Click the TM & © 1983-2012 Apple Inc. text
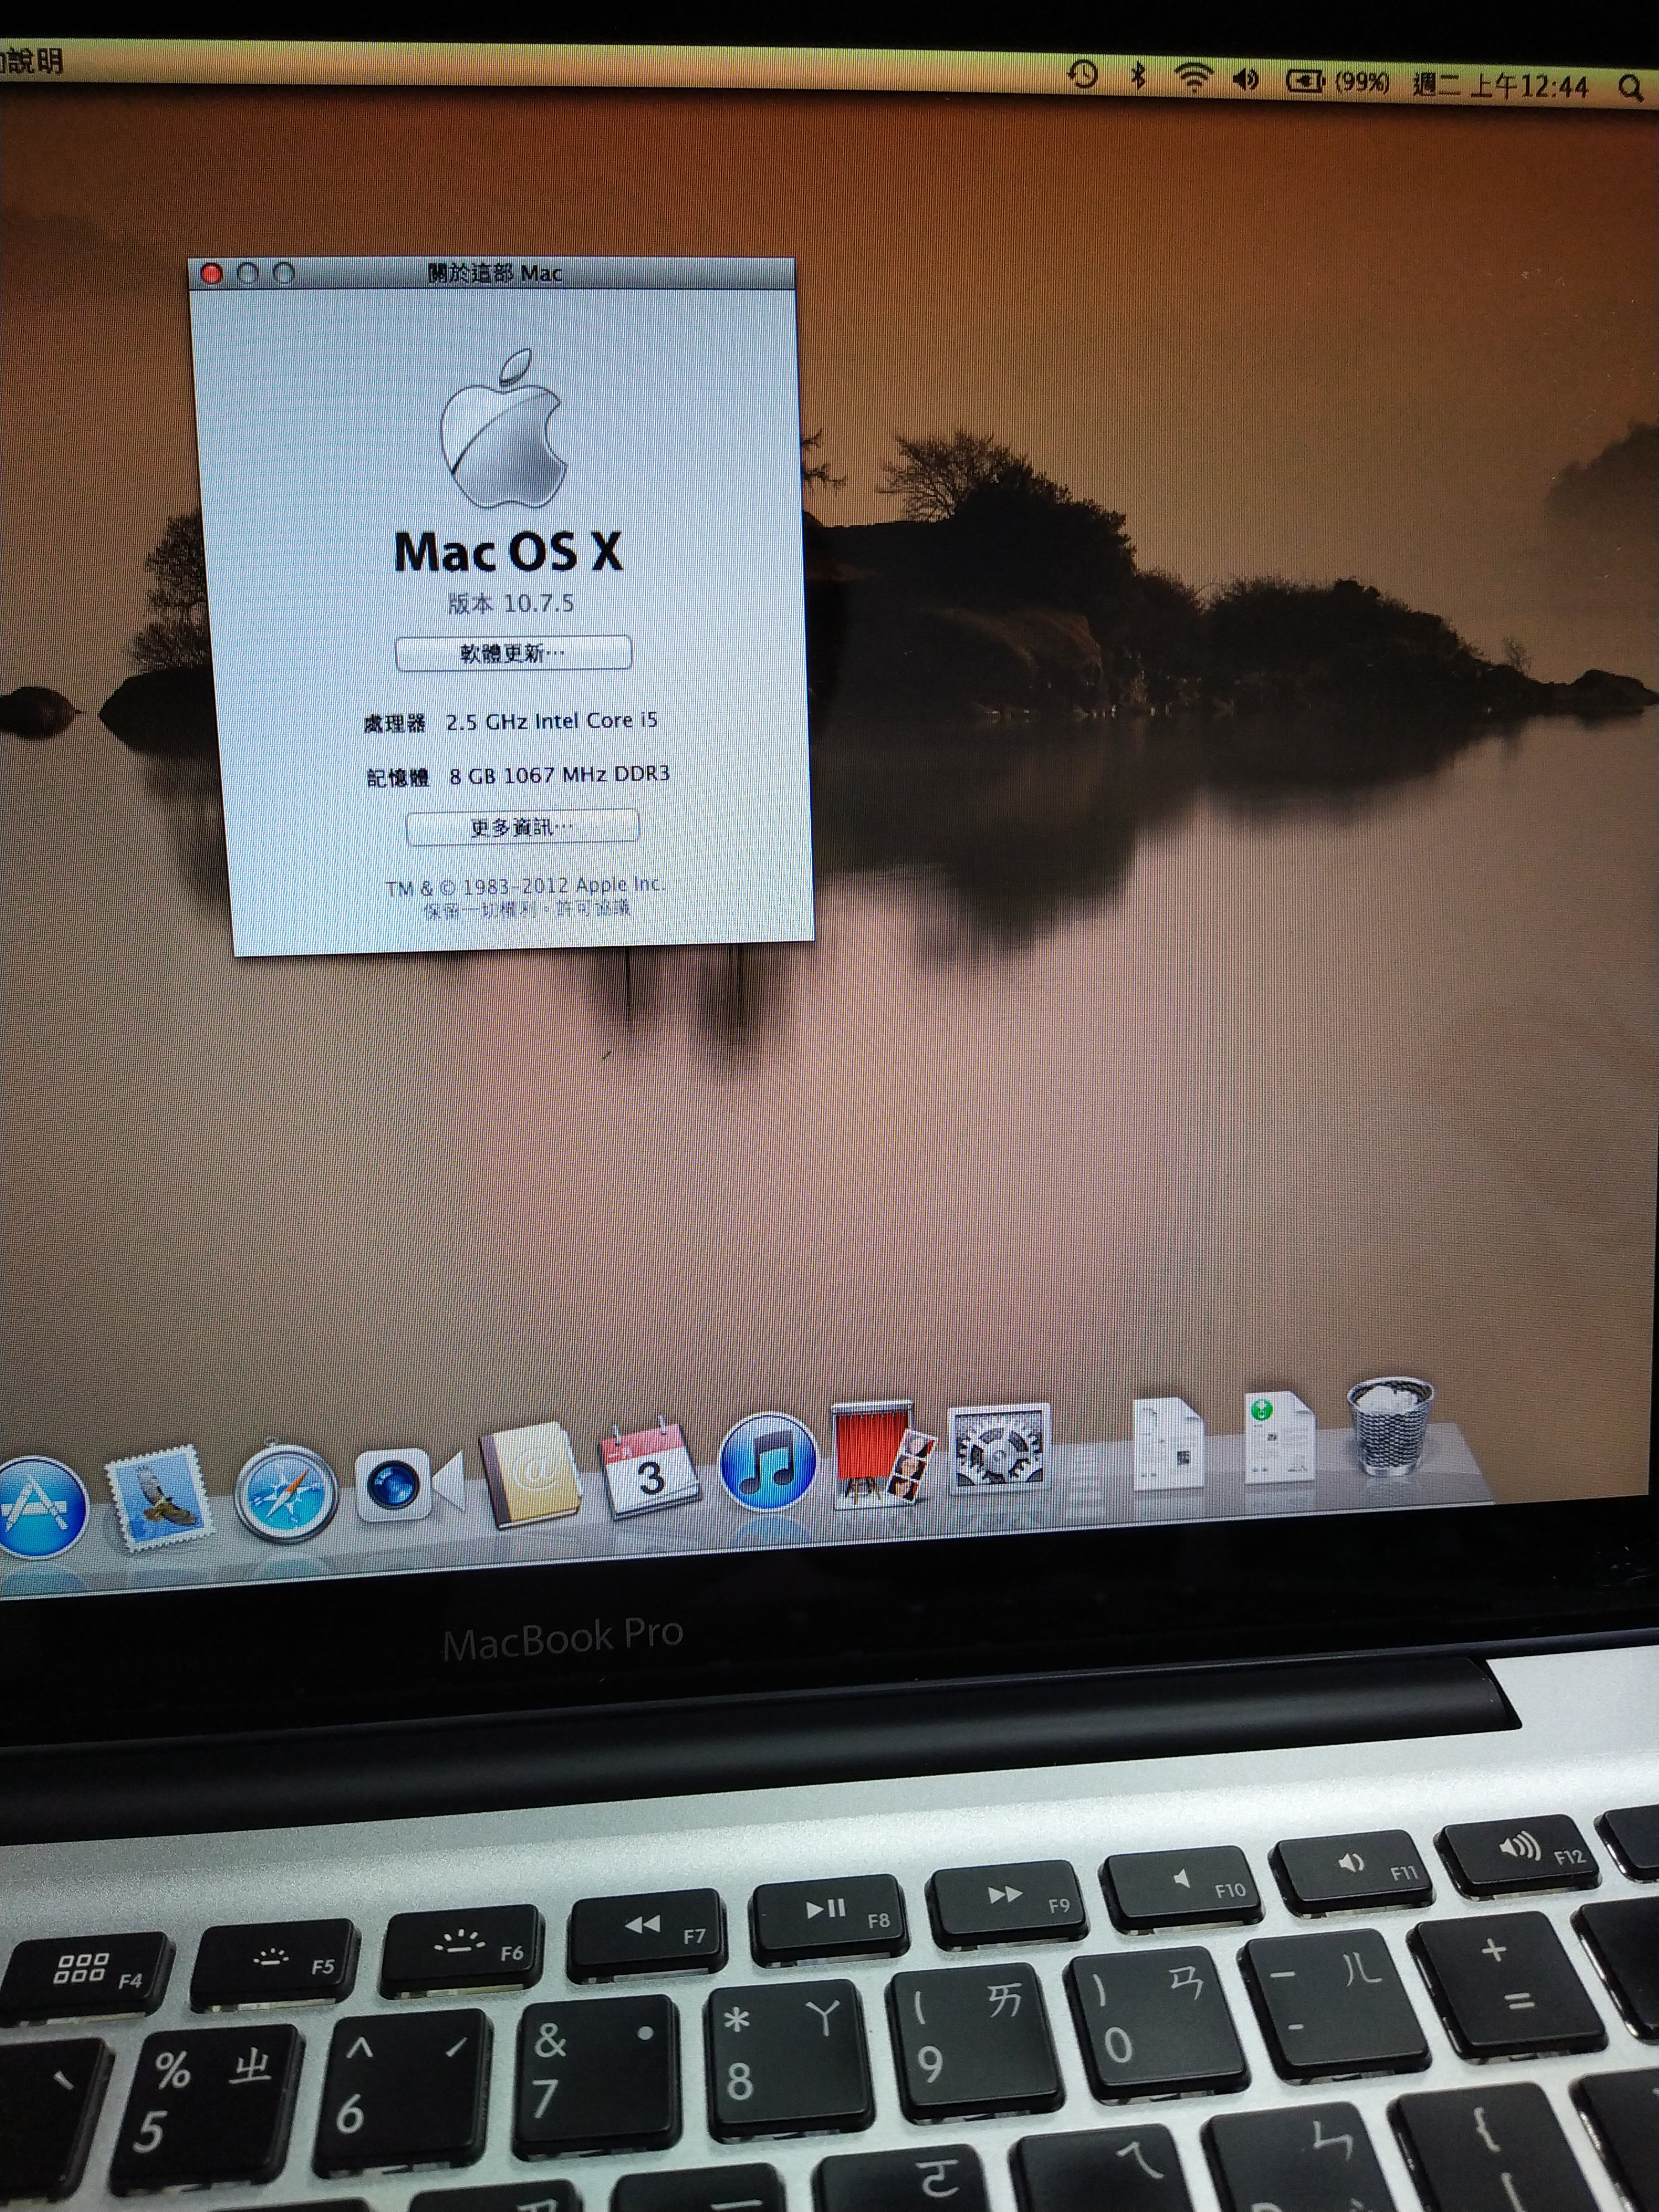 tap(525, 886)
